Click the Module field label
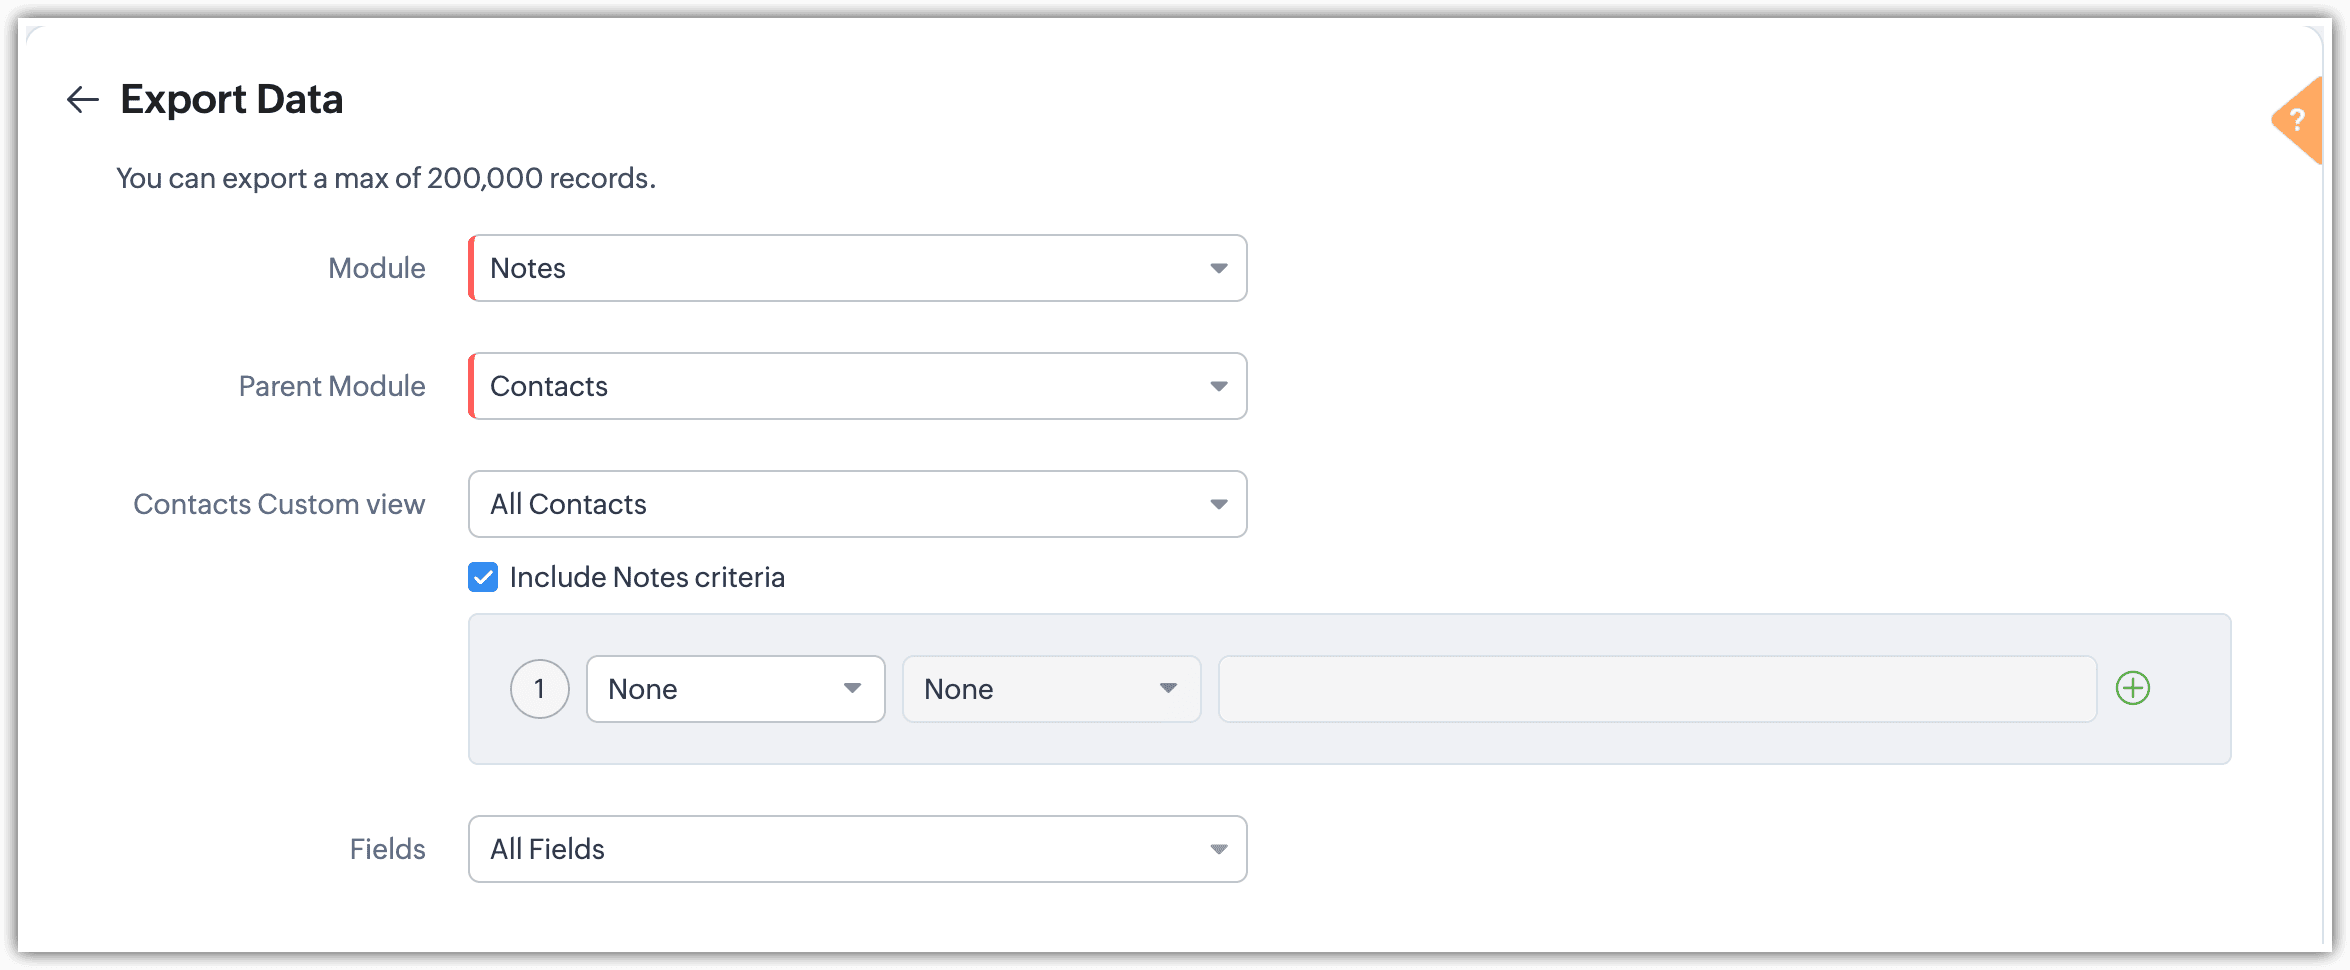 click(376, 268)
